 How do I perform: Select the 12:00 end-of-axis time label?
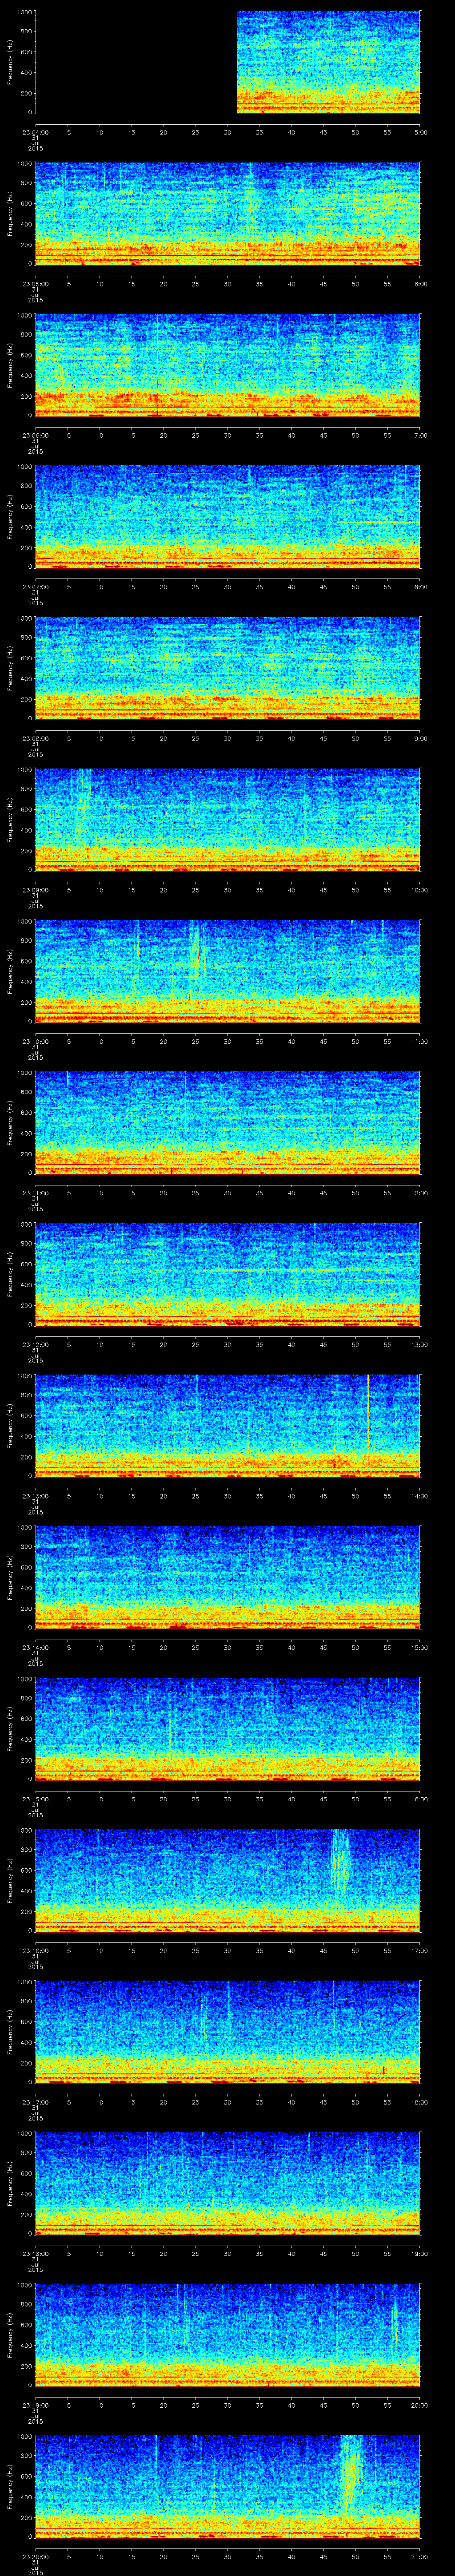tap(420, 1193)
